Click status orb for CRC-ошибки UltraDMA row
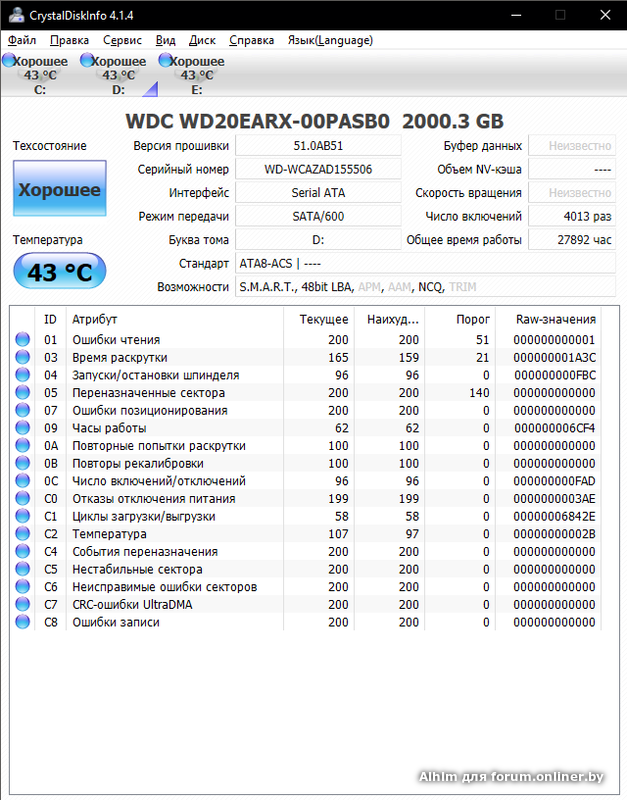The height and width of the screenshot is (800, 627). pos(22,604)
